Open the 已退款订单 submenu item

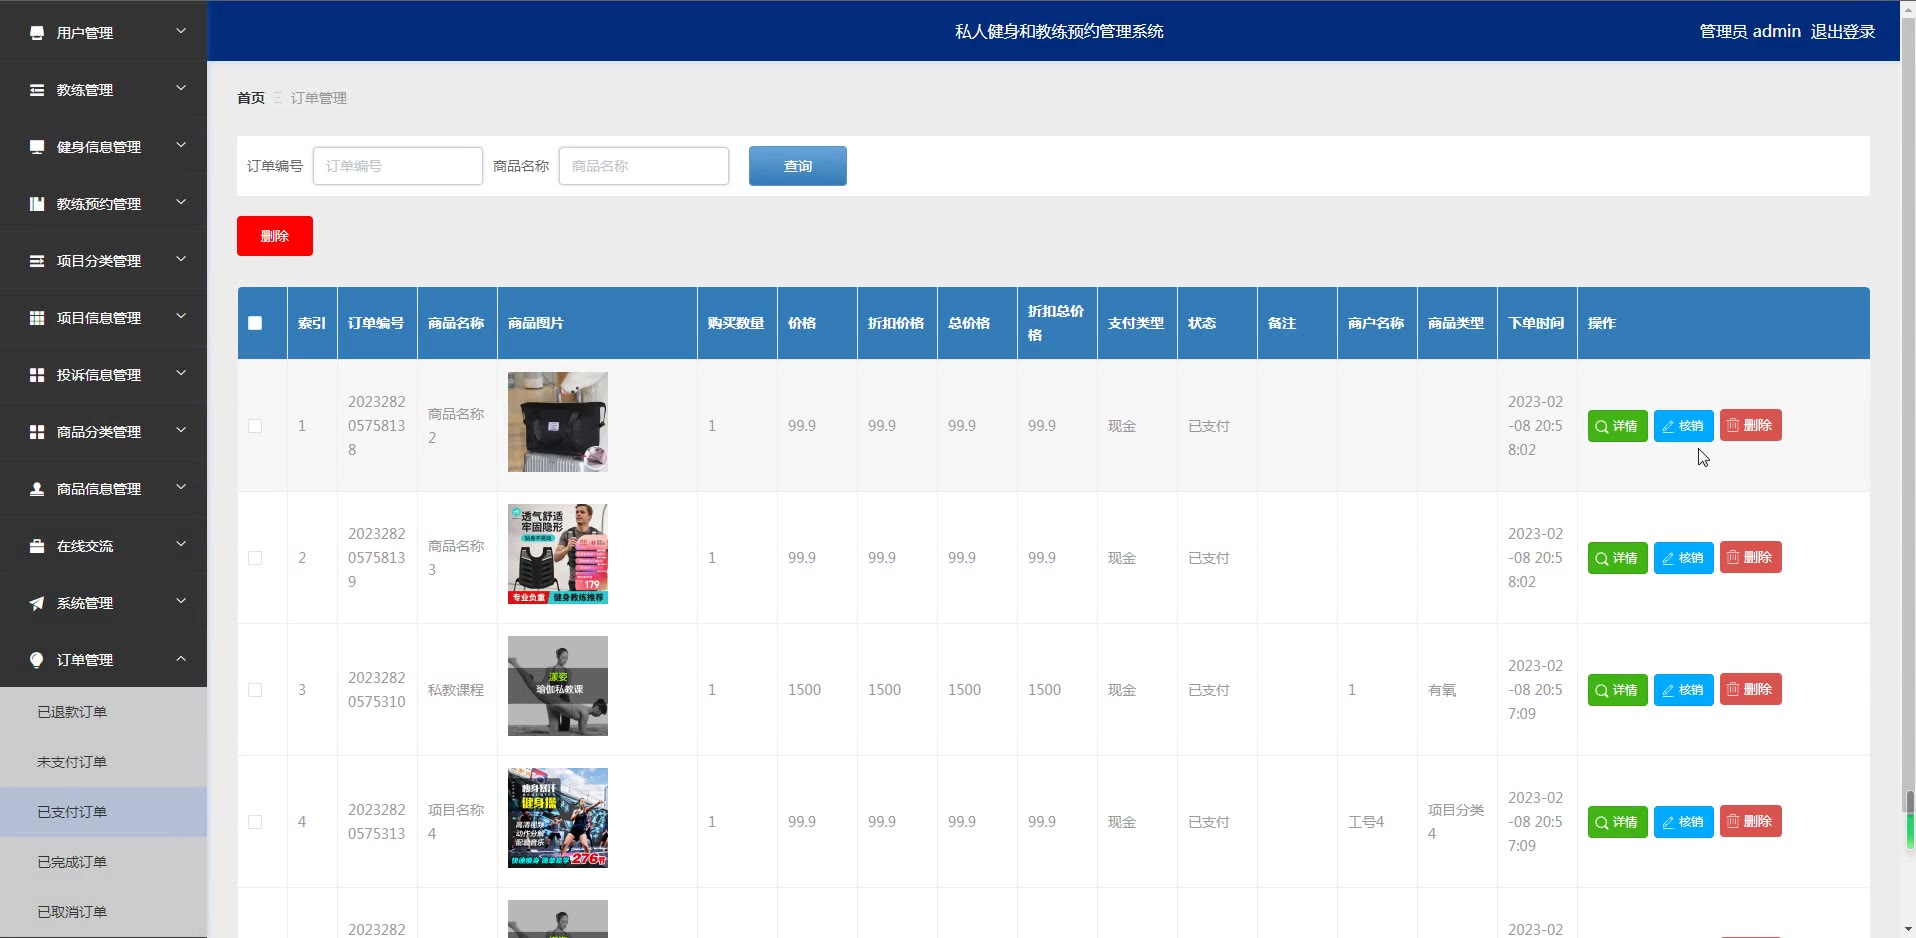coord(72,712)
